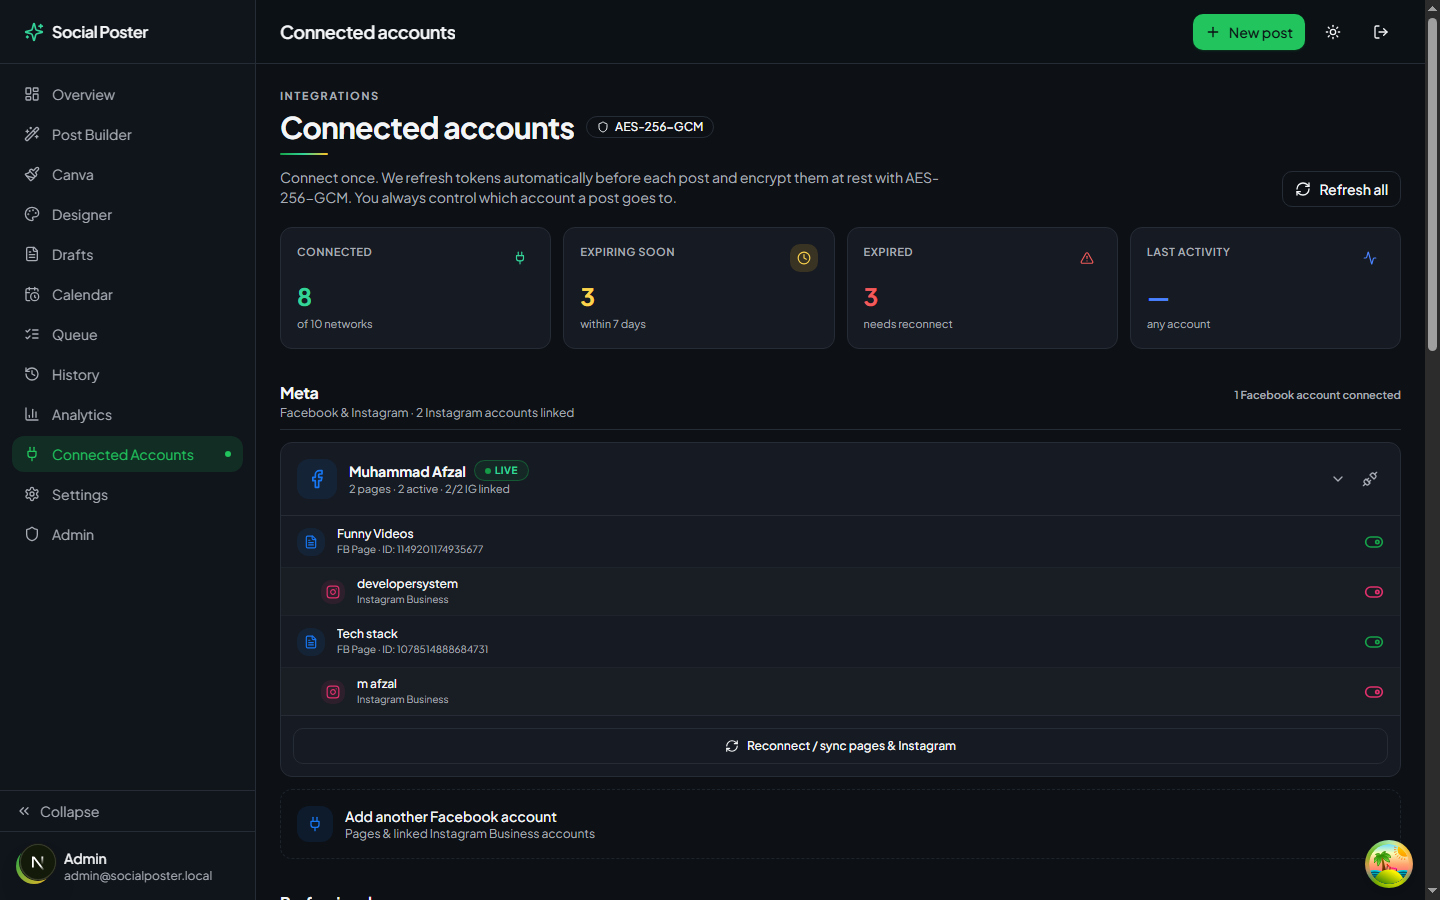Image resolution: width=1440 pixels, height=900 pixels.
Task: Select Connected Accounts in sidebar
Action: point(127,455)
